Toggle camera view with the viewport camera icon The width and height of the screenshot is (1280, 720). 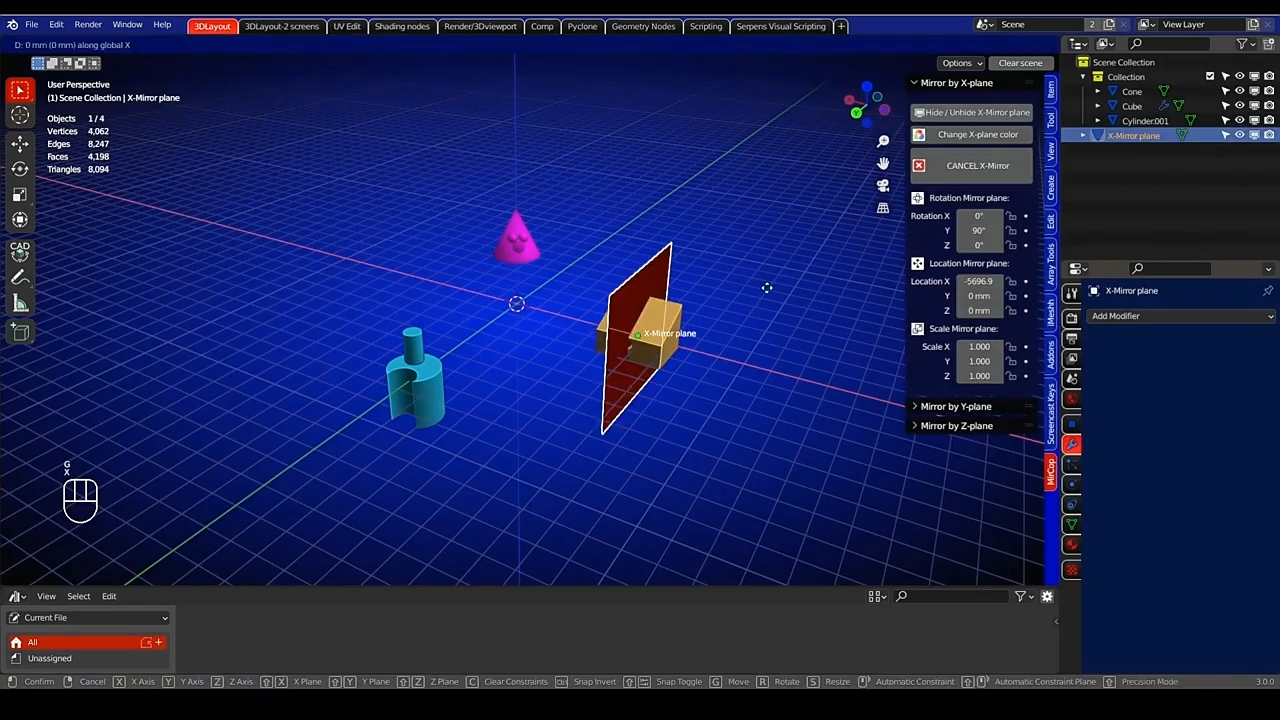coord(883,186)
